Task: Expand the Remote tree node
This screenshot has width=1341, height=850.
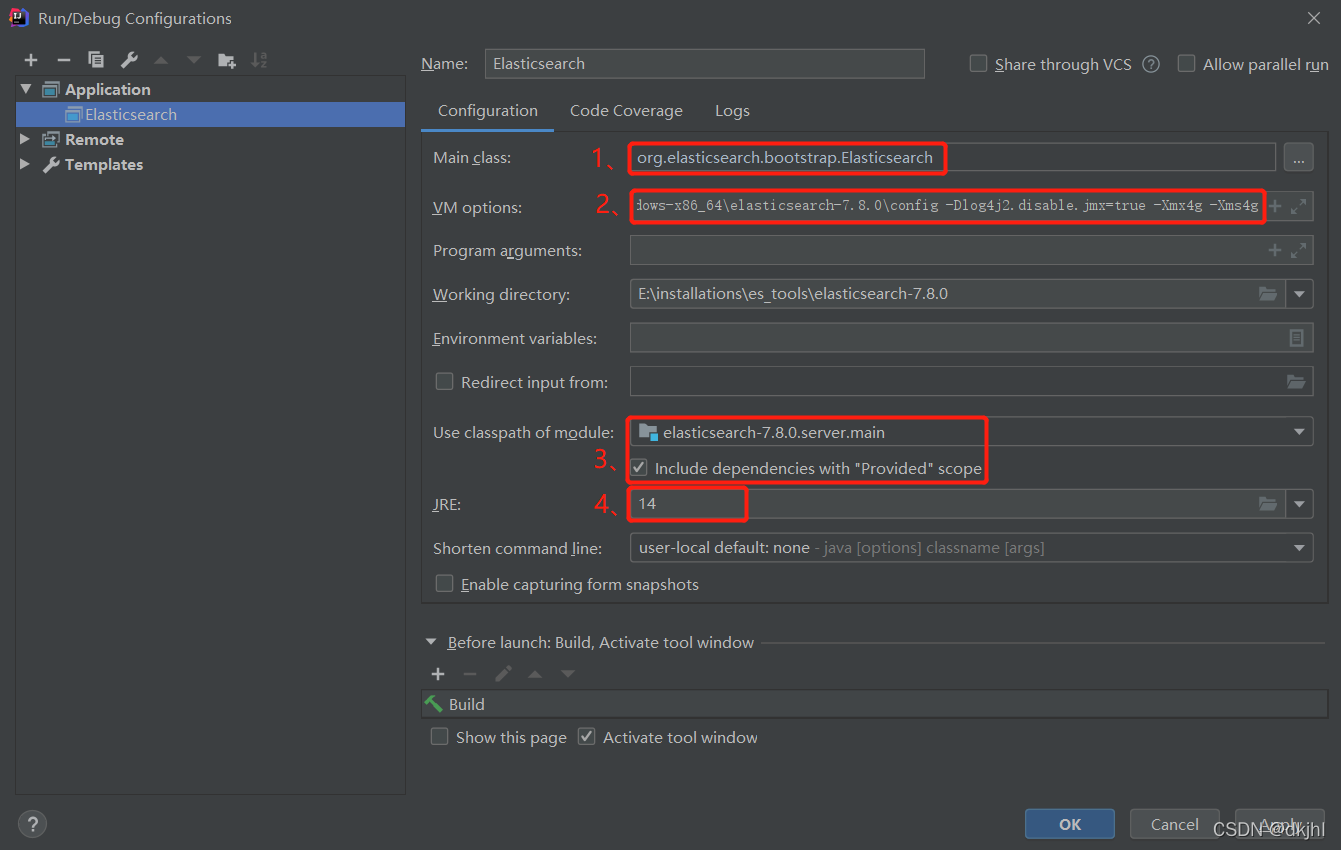Action: pos(26,139)
